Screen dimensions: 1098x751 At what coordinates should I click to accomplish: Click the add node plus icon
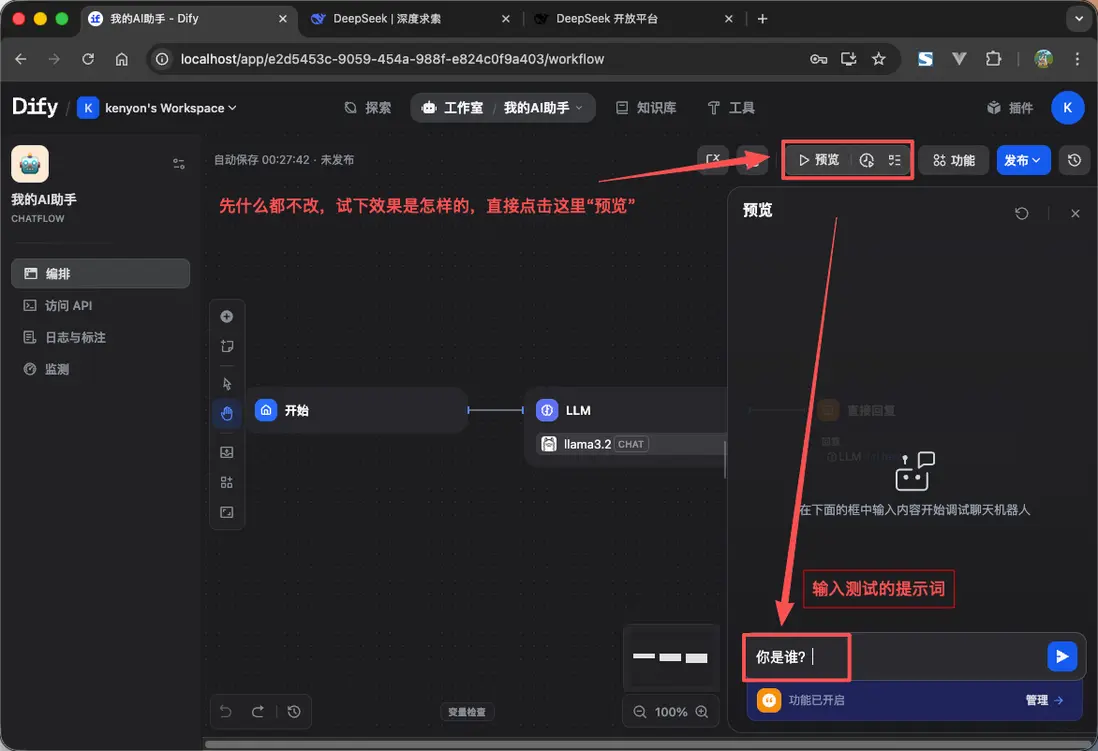tap(227, 316)
